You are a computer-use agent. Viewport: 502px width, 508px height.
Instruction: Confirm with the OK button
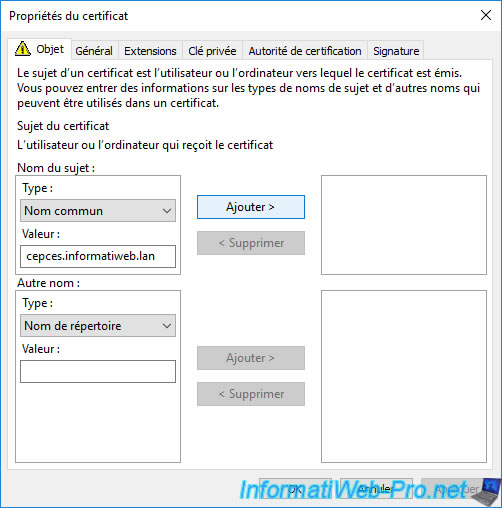click(x=295, y=489)
